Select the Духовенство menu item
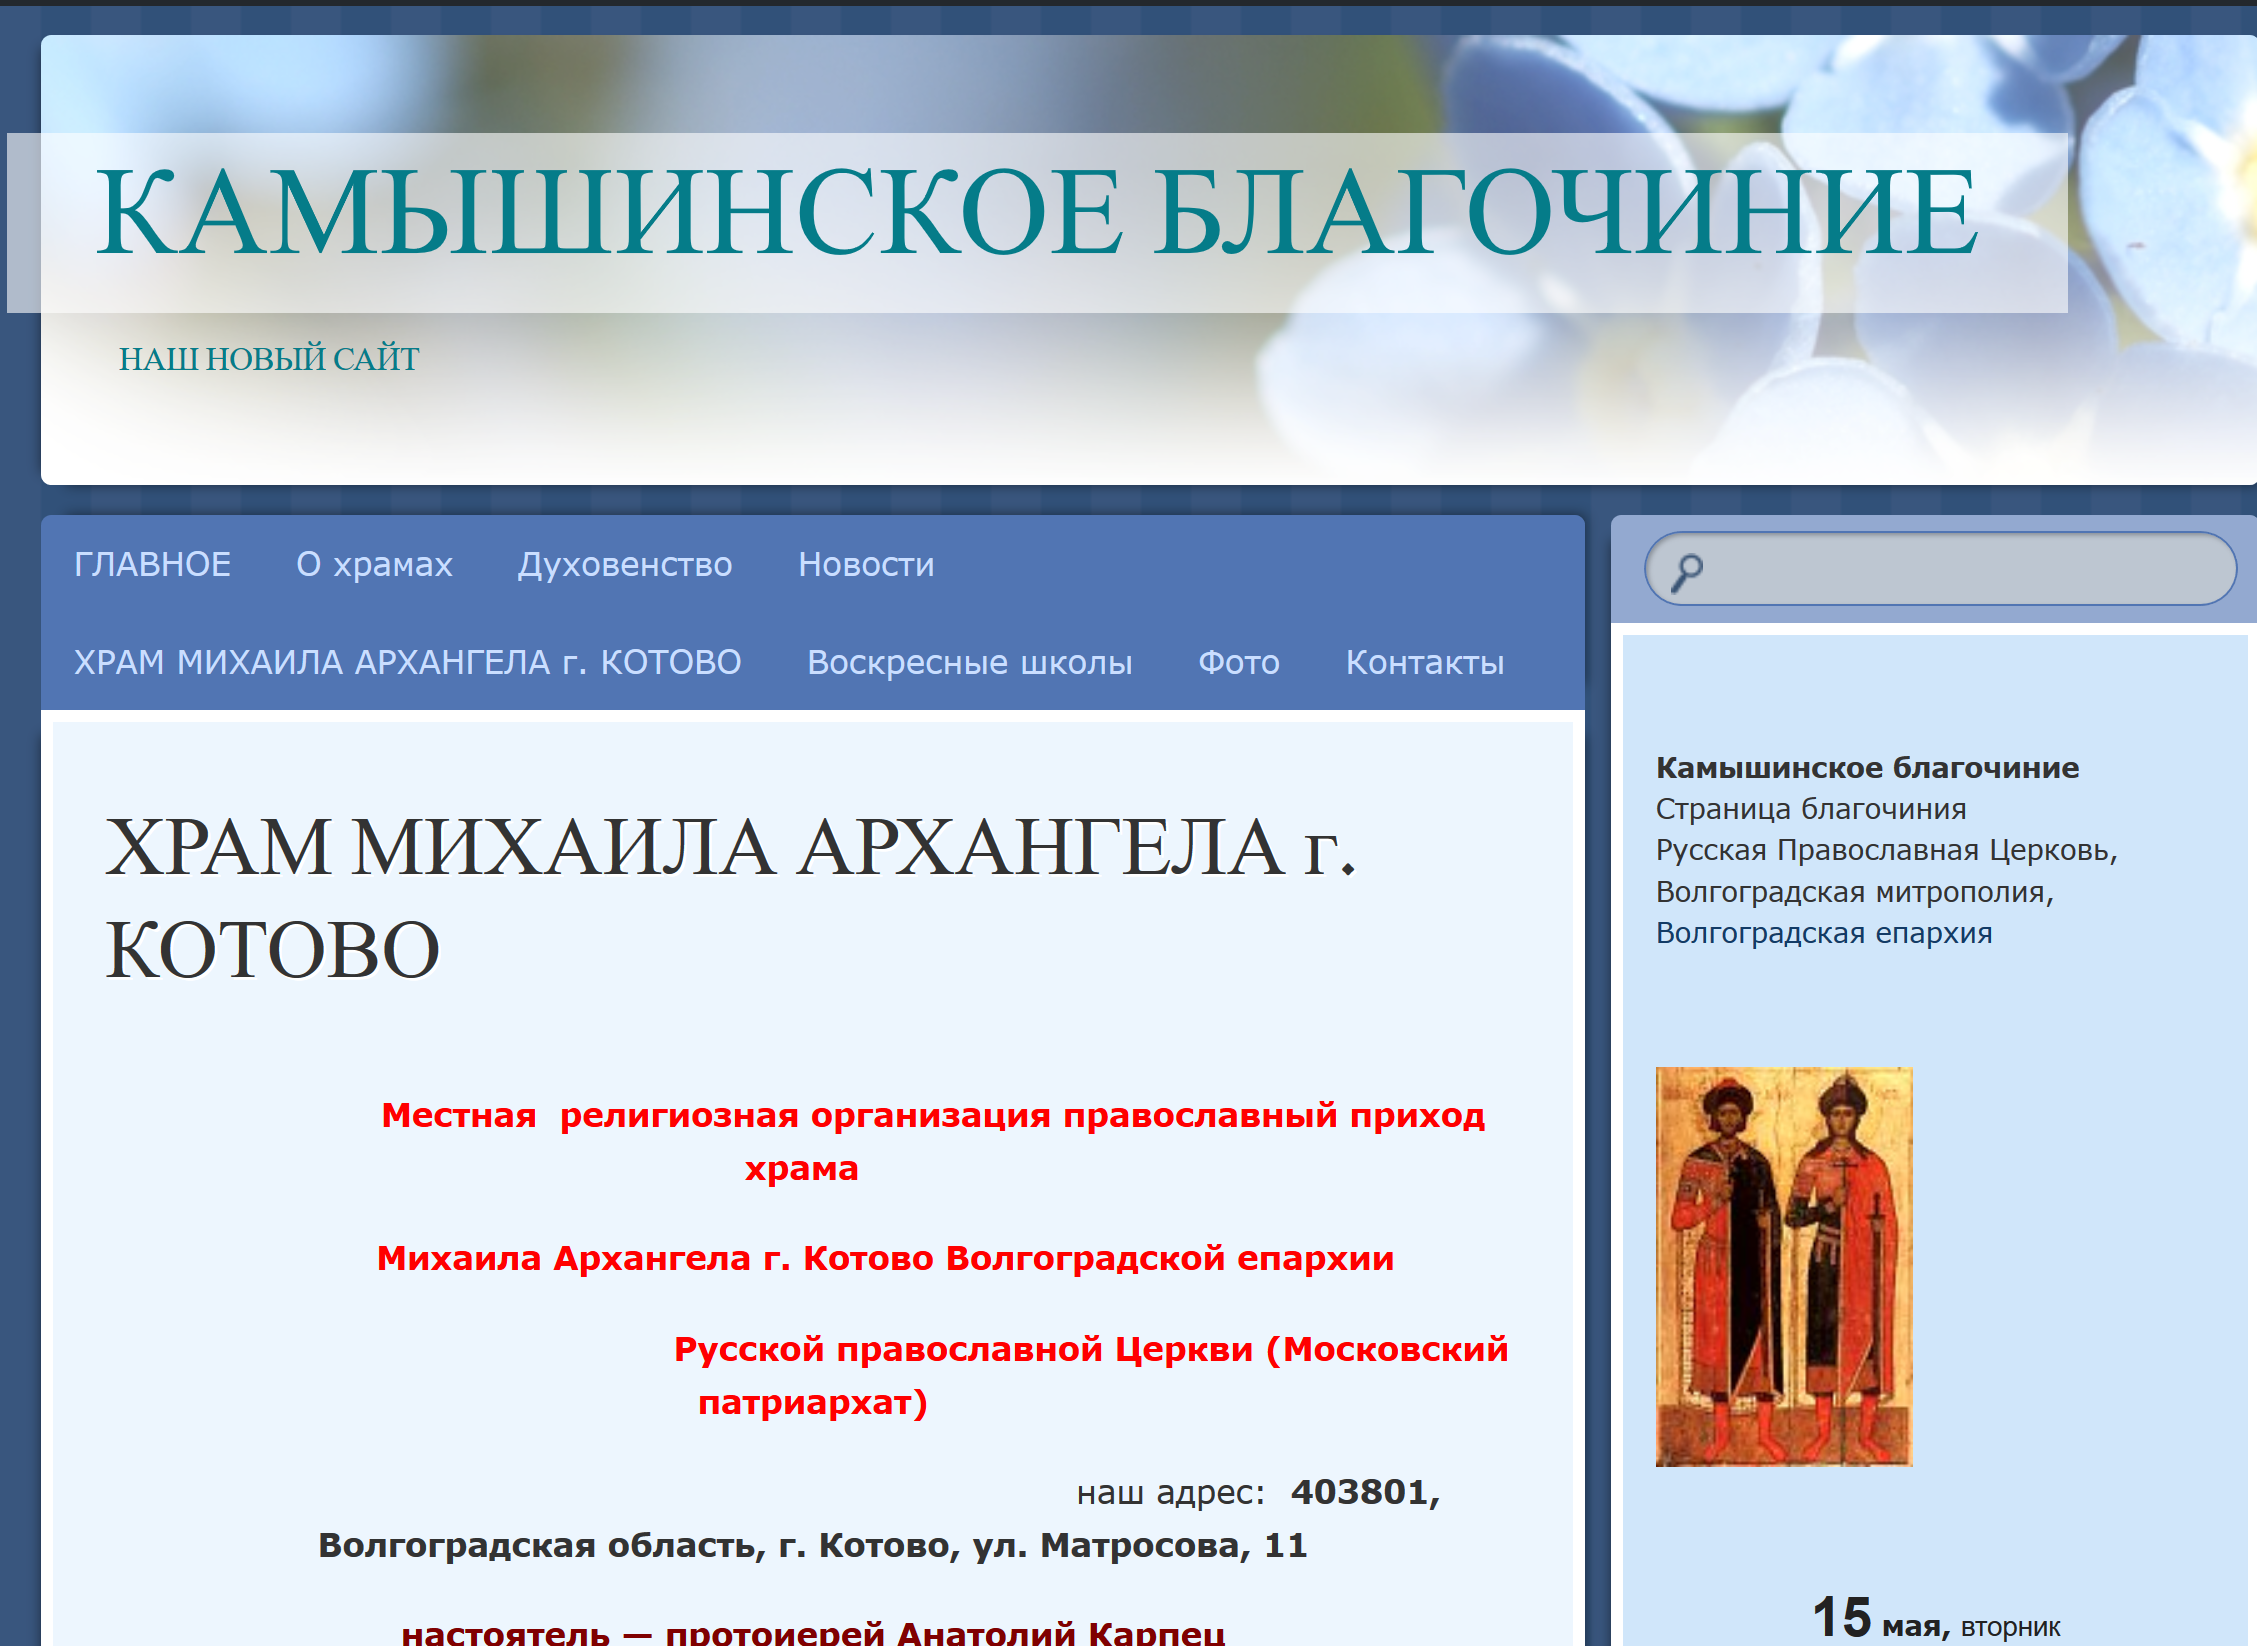The image size is (2257, 1646). pyautogui.click(x=625, y=564)
